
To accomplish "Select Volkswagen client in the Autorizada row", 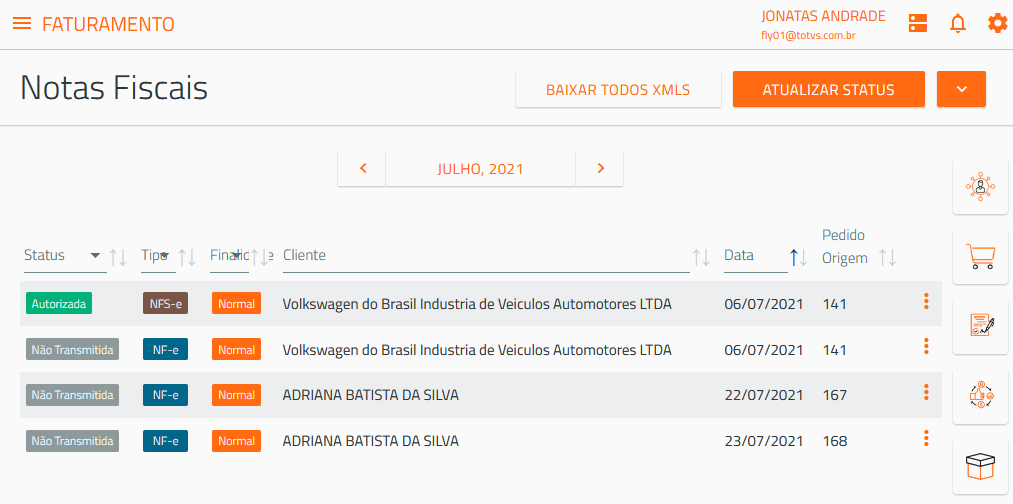I will tap(477, 304).
